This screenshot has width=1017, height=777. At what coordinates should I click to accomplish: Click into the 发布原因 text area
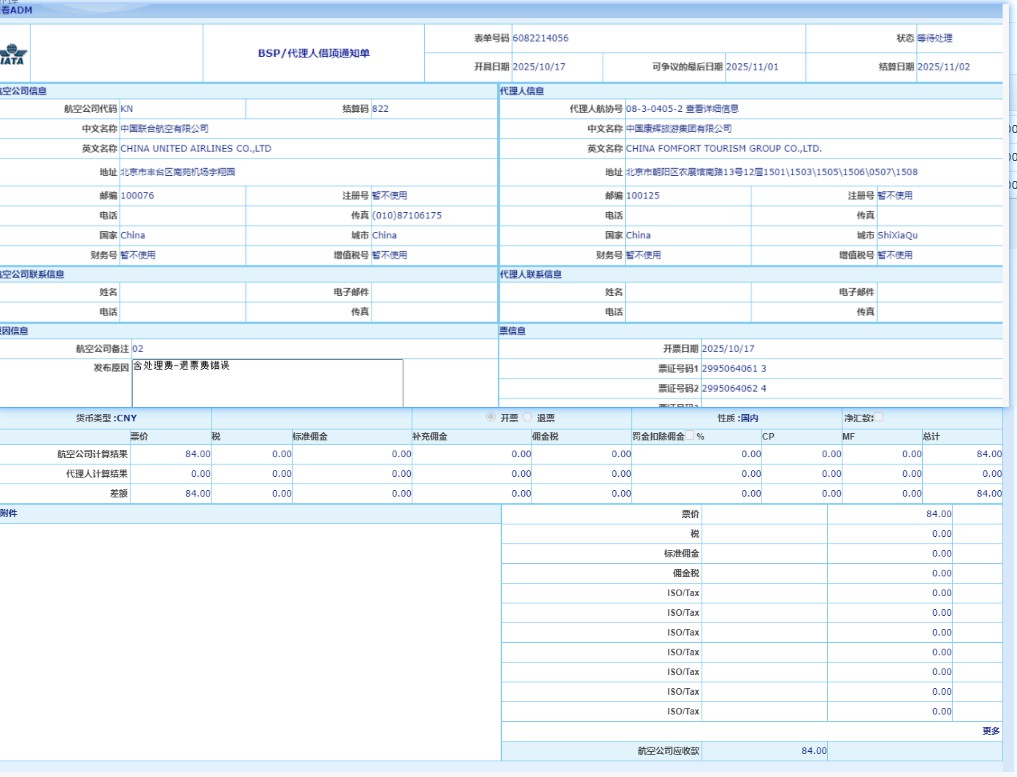pos(267,382)
